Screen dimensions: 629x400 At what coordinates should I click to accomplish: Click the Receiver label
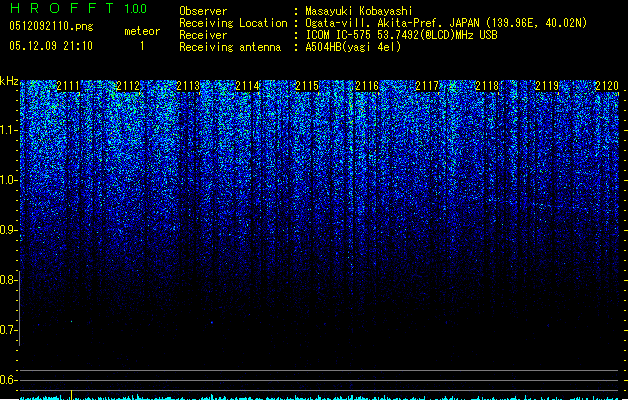[x=203, y=35]
